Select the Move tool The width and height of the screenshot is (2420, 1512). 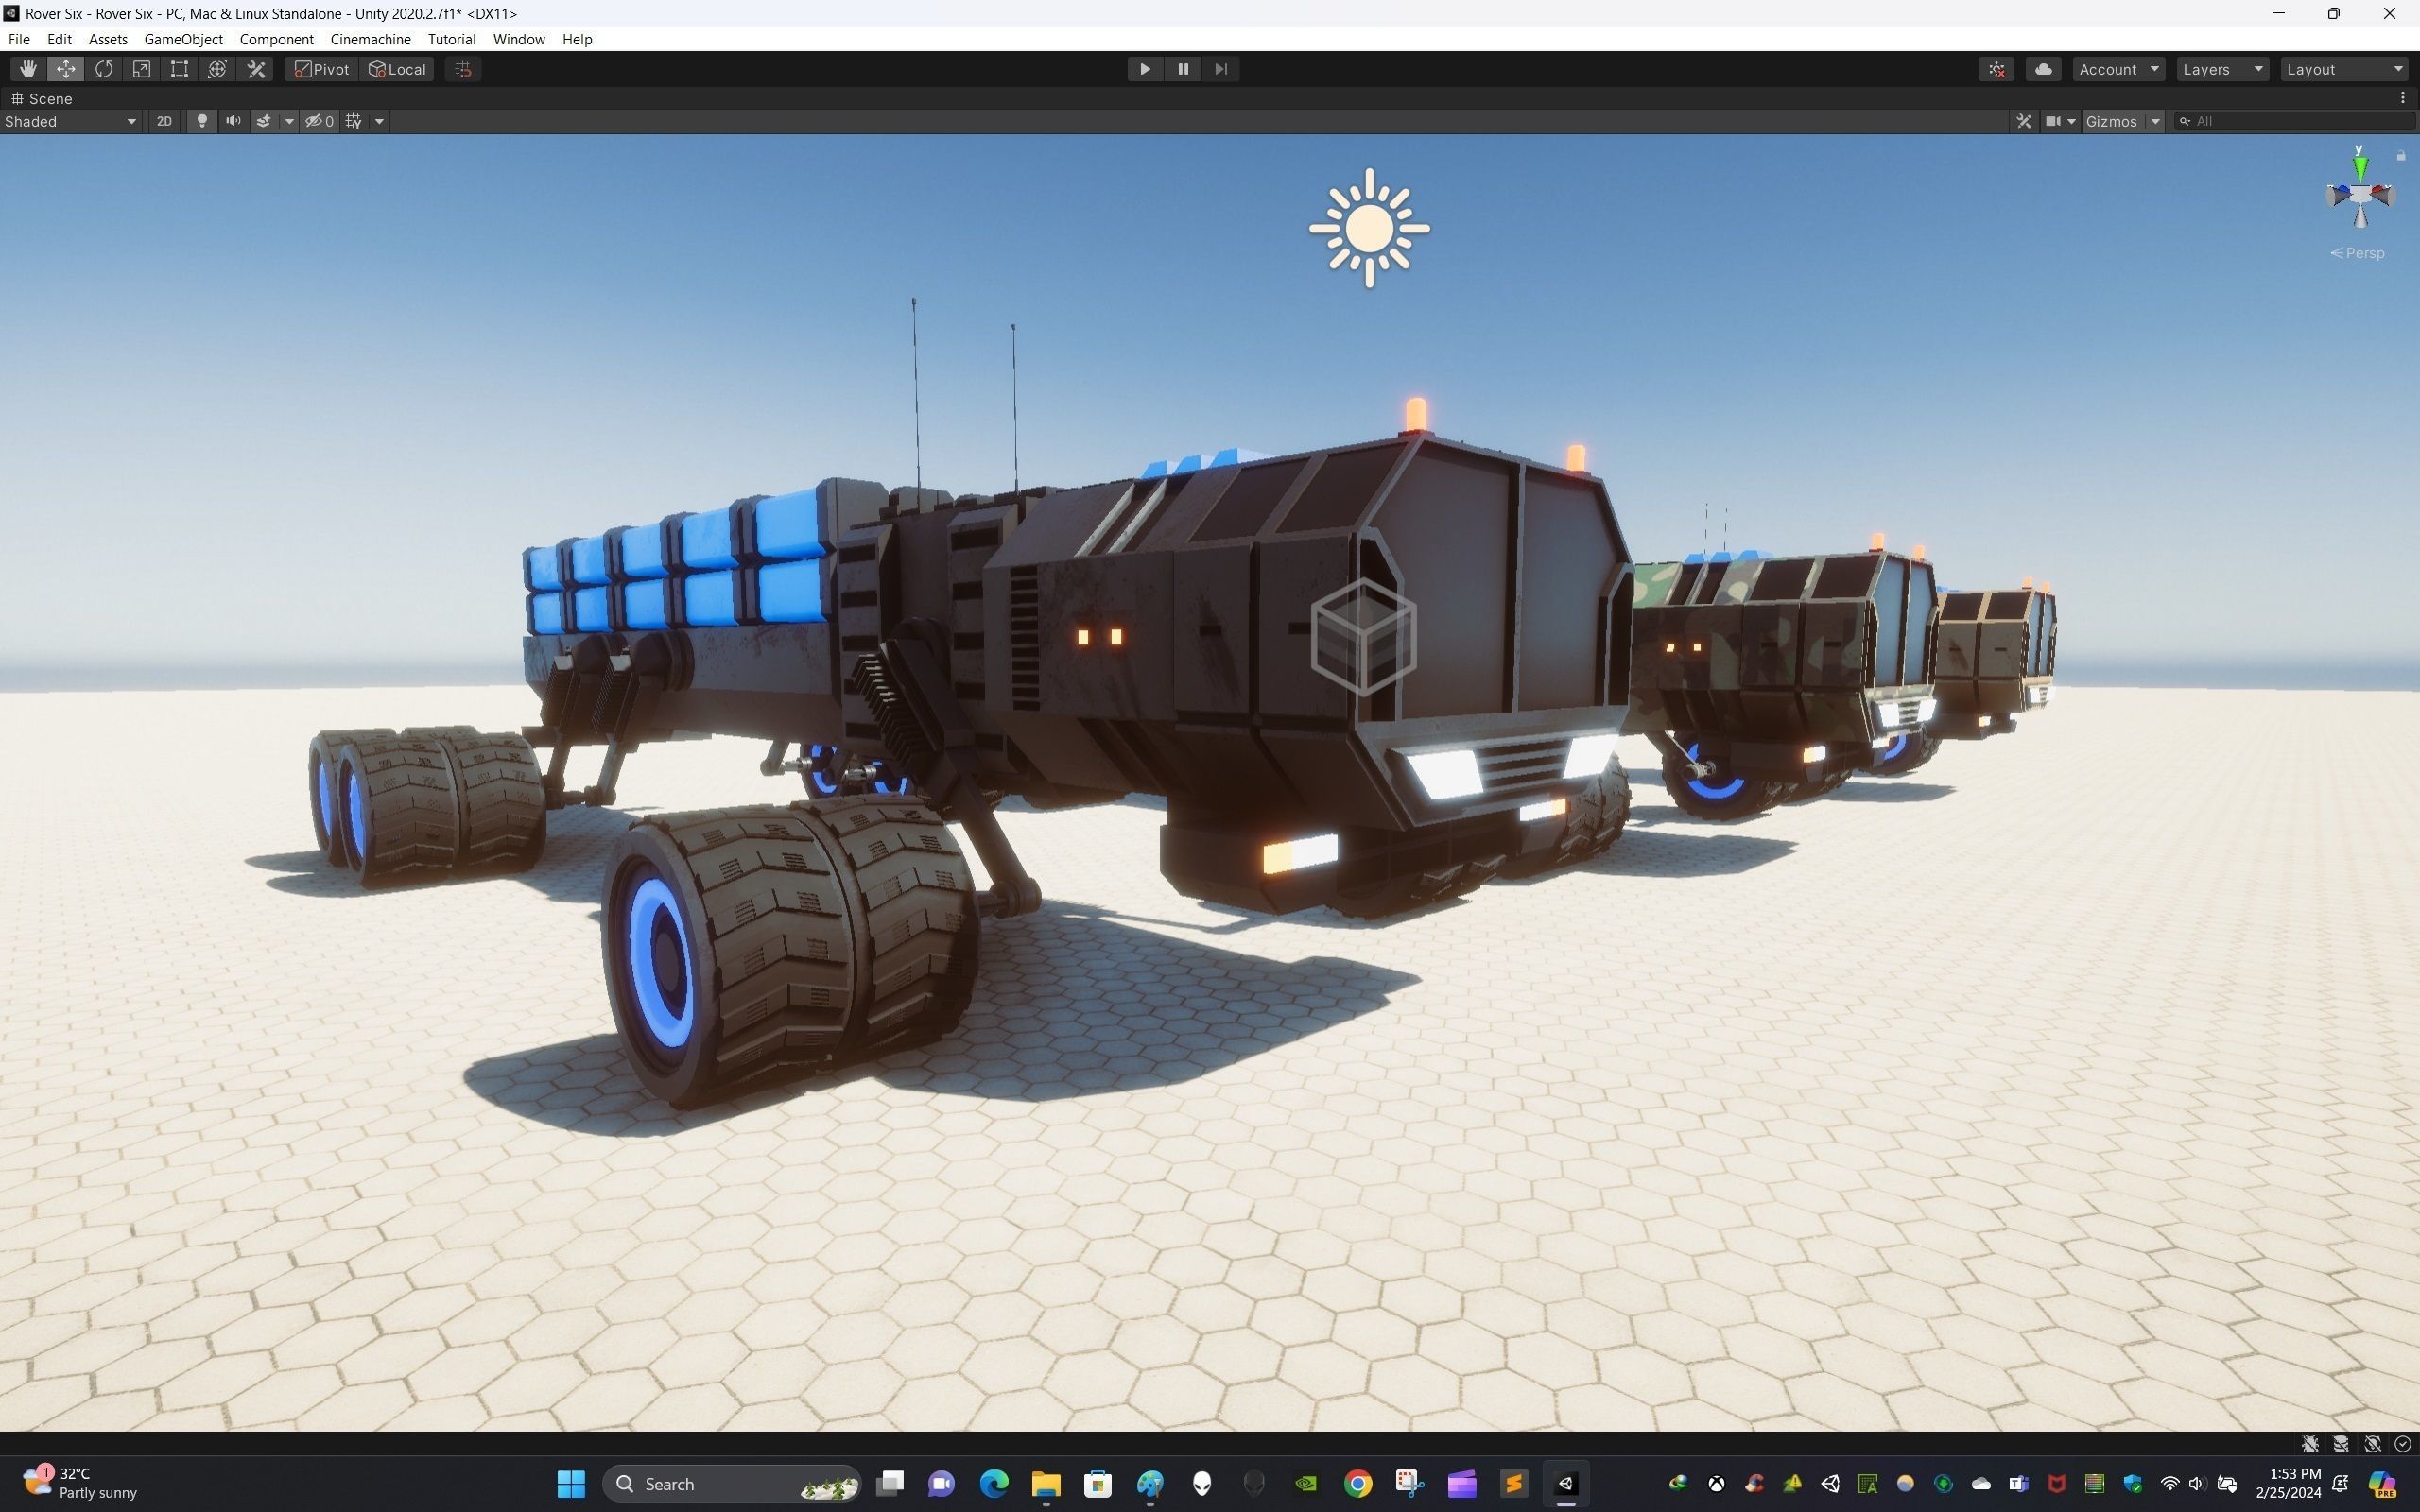click(66, 69)
